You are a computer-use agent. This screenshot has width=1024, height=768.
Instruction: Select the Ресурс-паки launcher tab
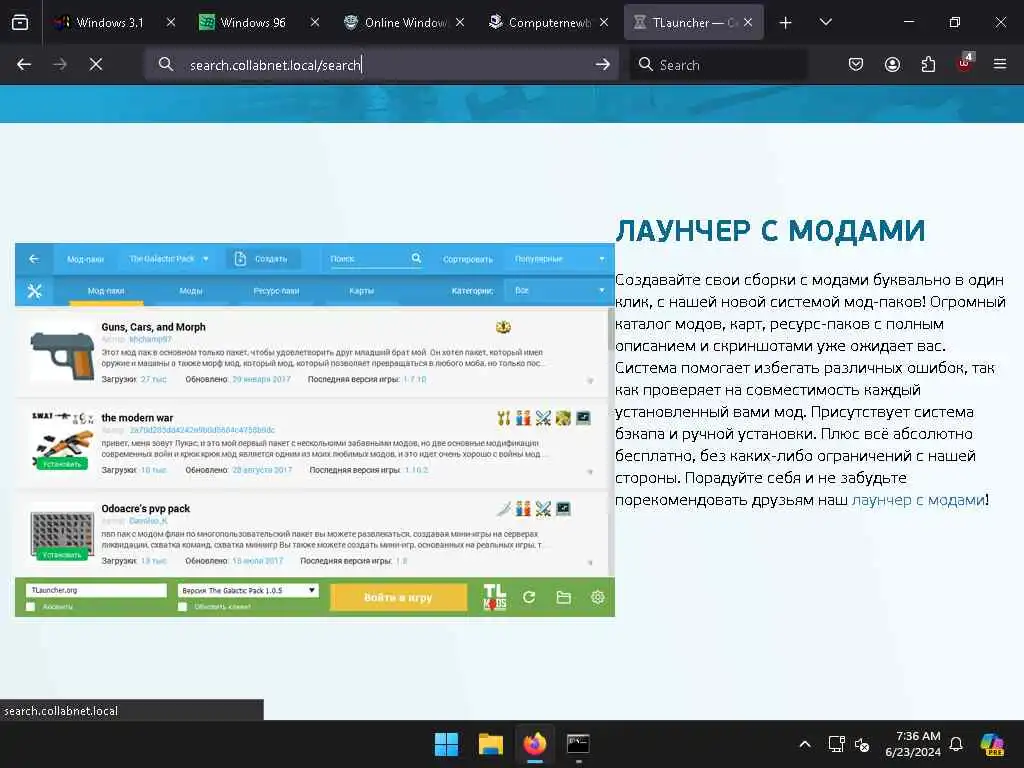coord(276,291)
